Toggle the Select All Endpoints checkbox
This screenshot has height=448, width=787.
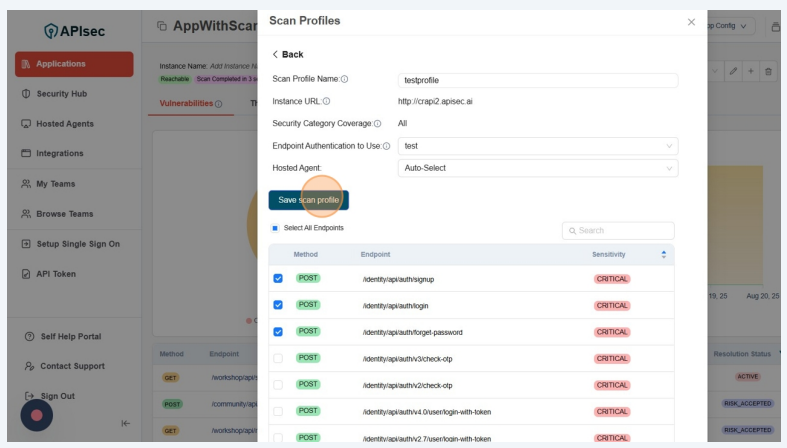click(276, 228)
